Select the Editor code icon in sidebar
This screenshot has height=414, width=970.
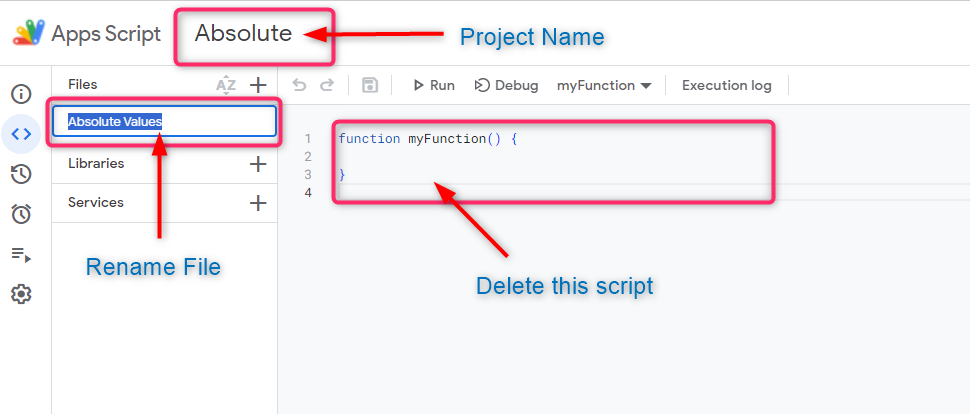click(21, 134)
